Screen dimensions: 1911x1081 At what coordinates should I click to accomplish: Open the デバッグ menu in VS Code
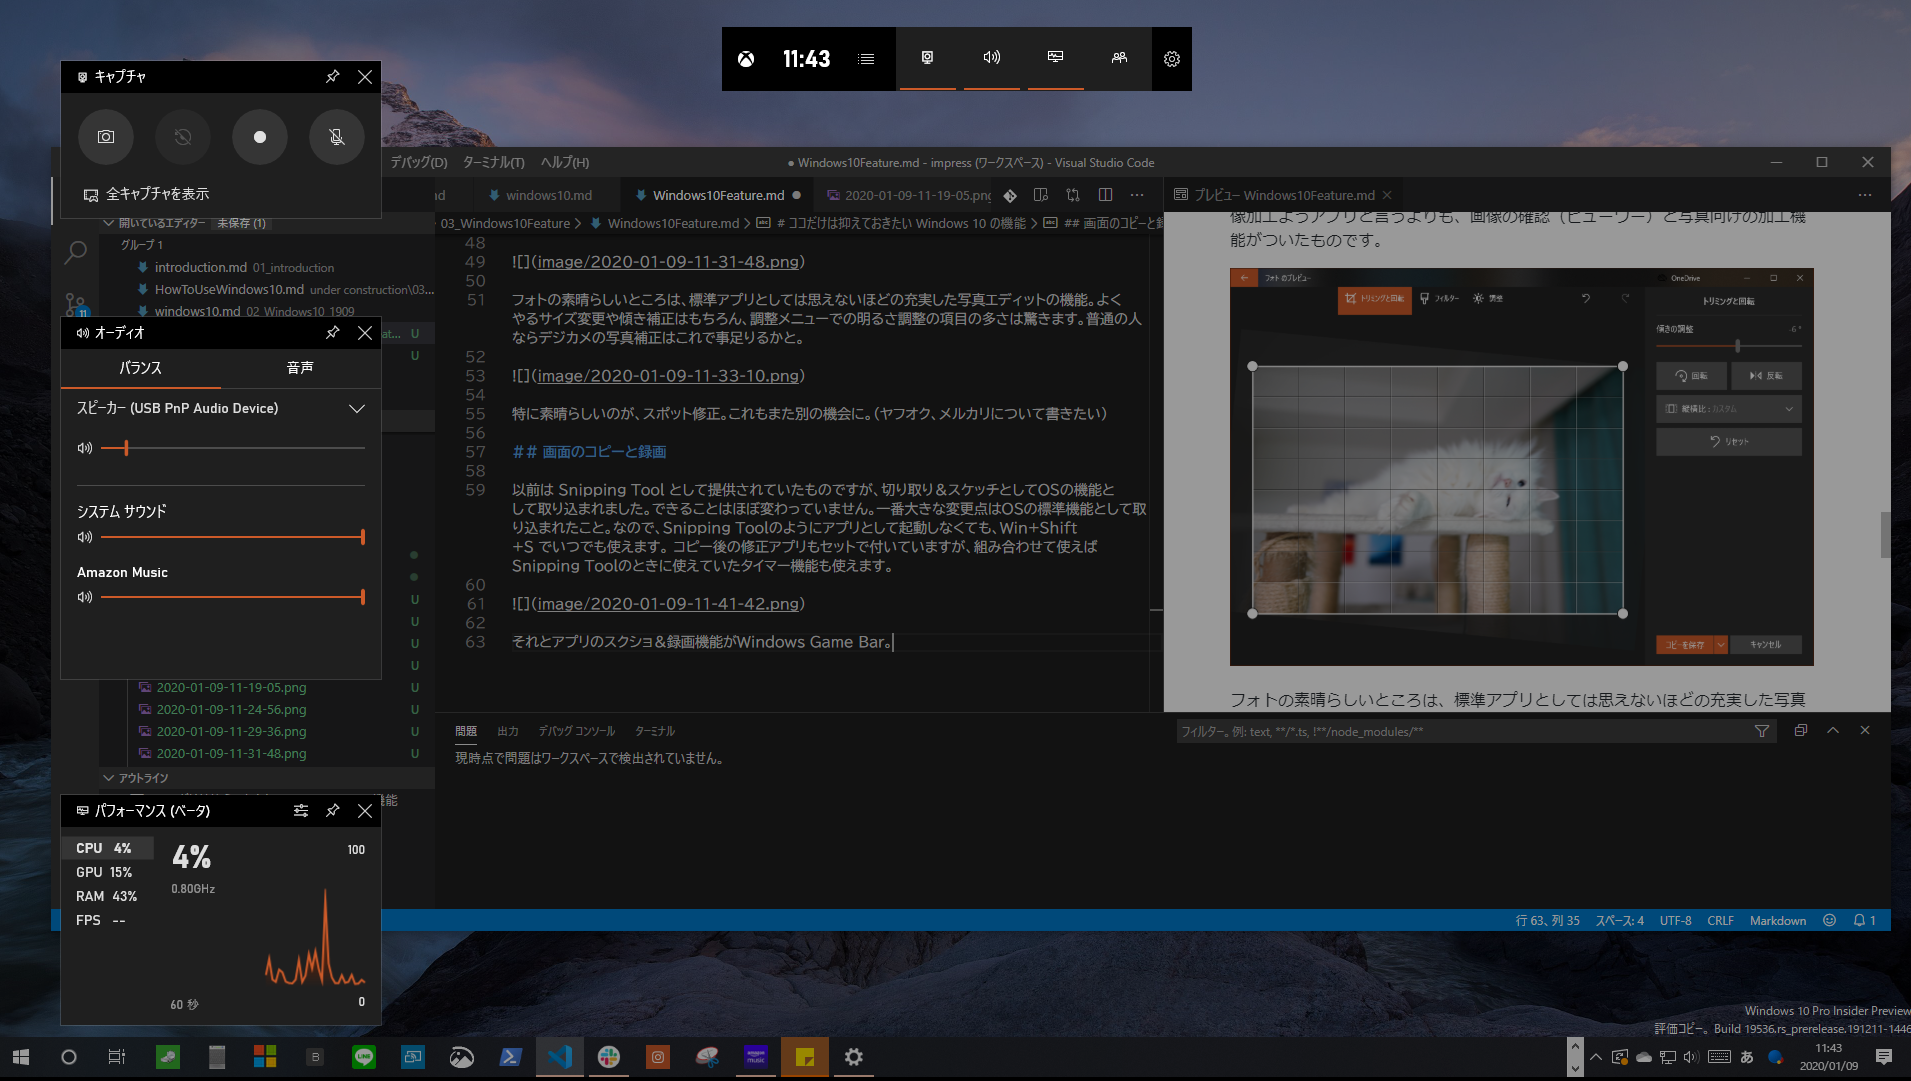coord(419,162)
